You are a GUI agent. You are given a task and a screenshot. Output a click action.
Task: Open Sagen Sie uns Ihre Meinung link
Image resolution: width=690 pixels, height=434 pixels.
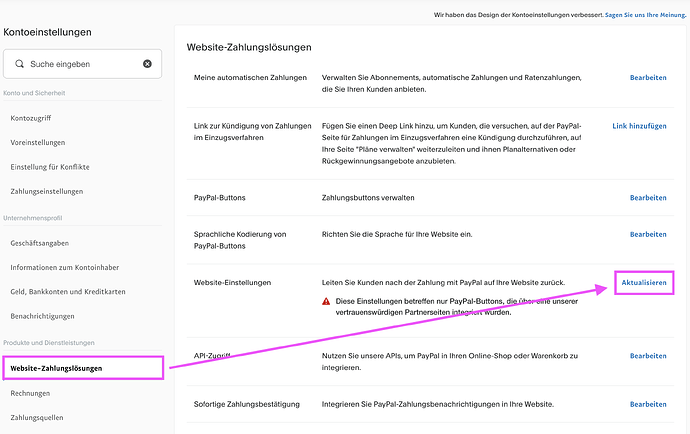(646, 15)
